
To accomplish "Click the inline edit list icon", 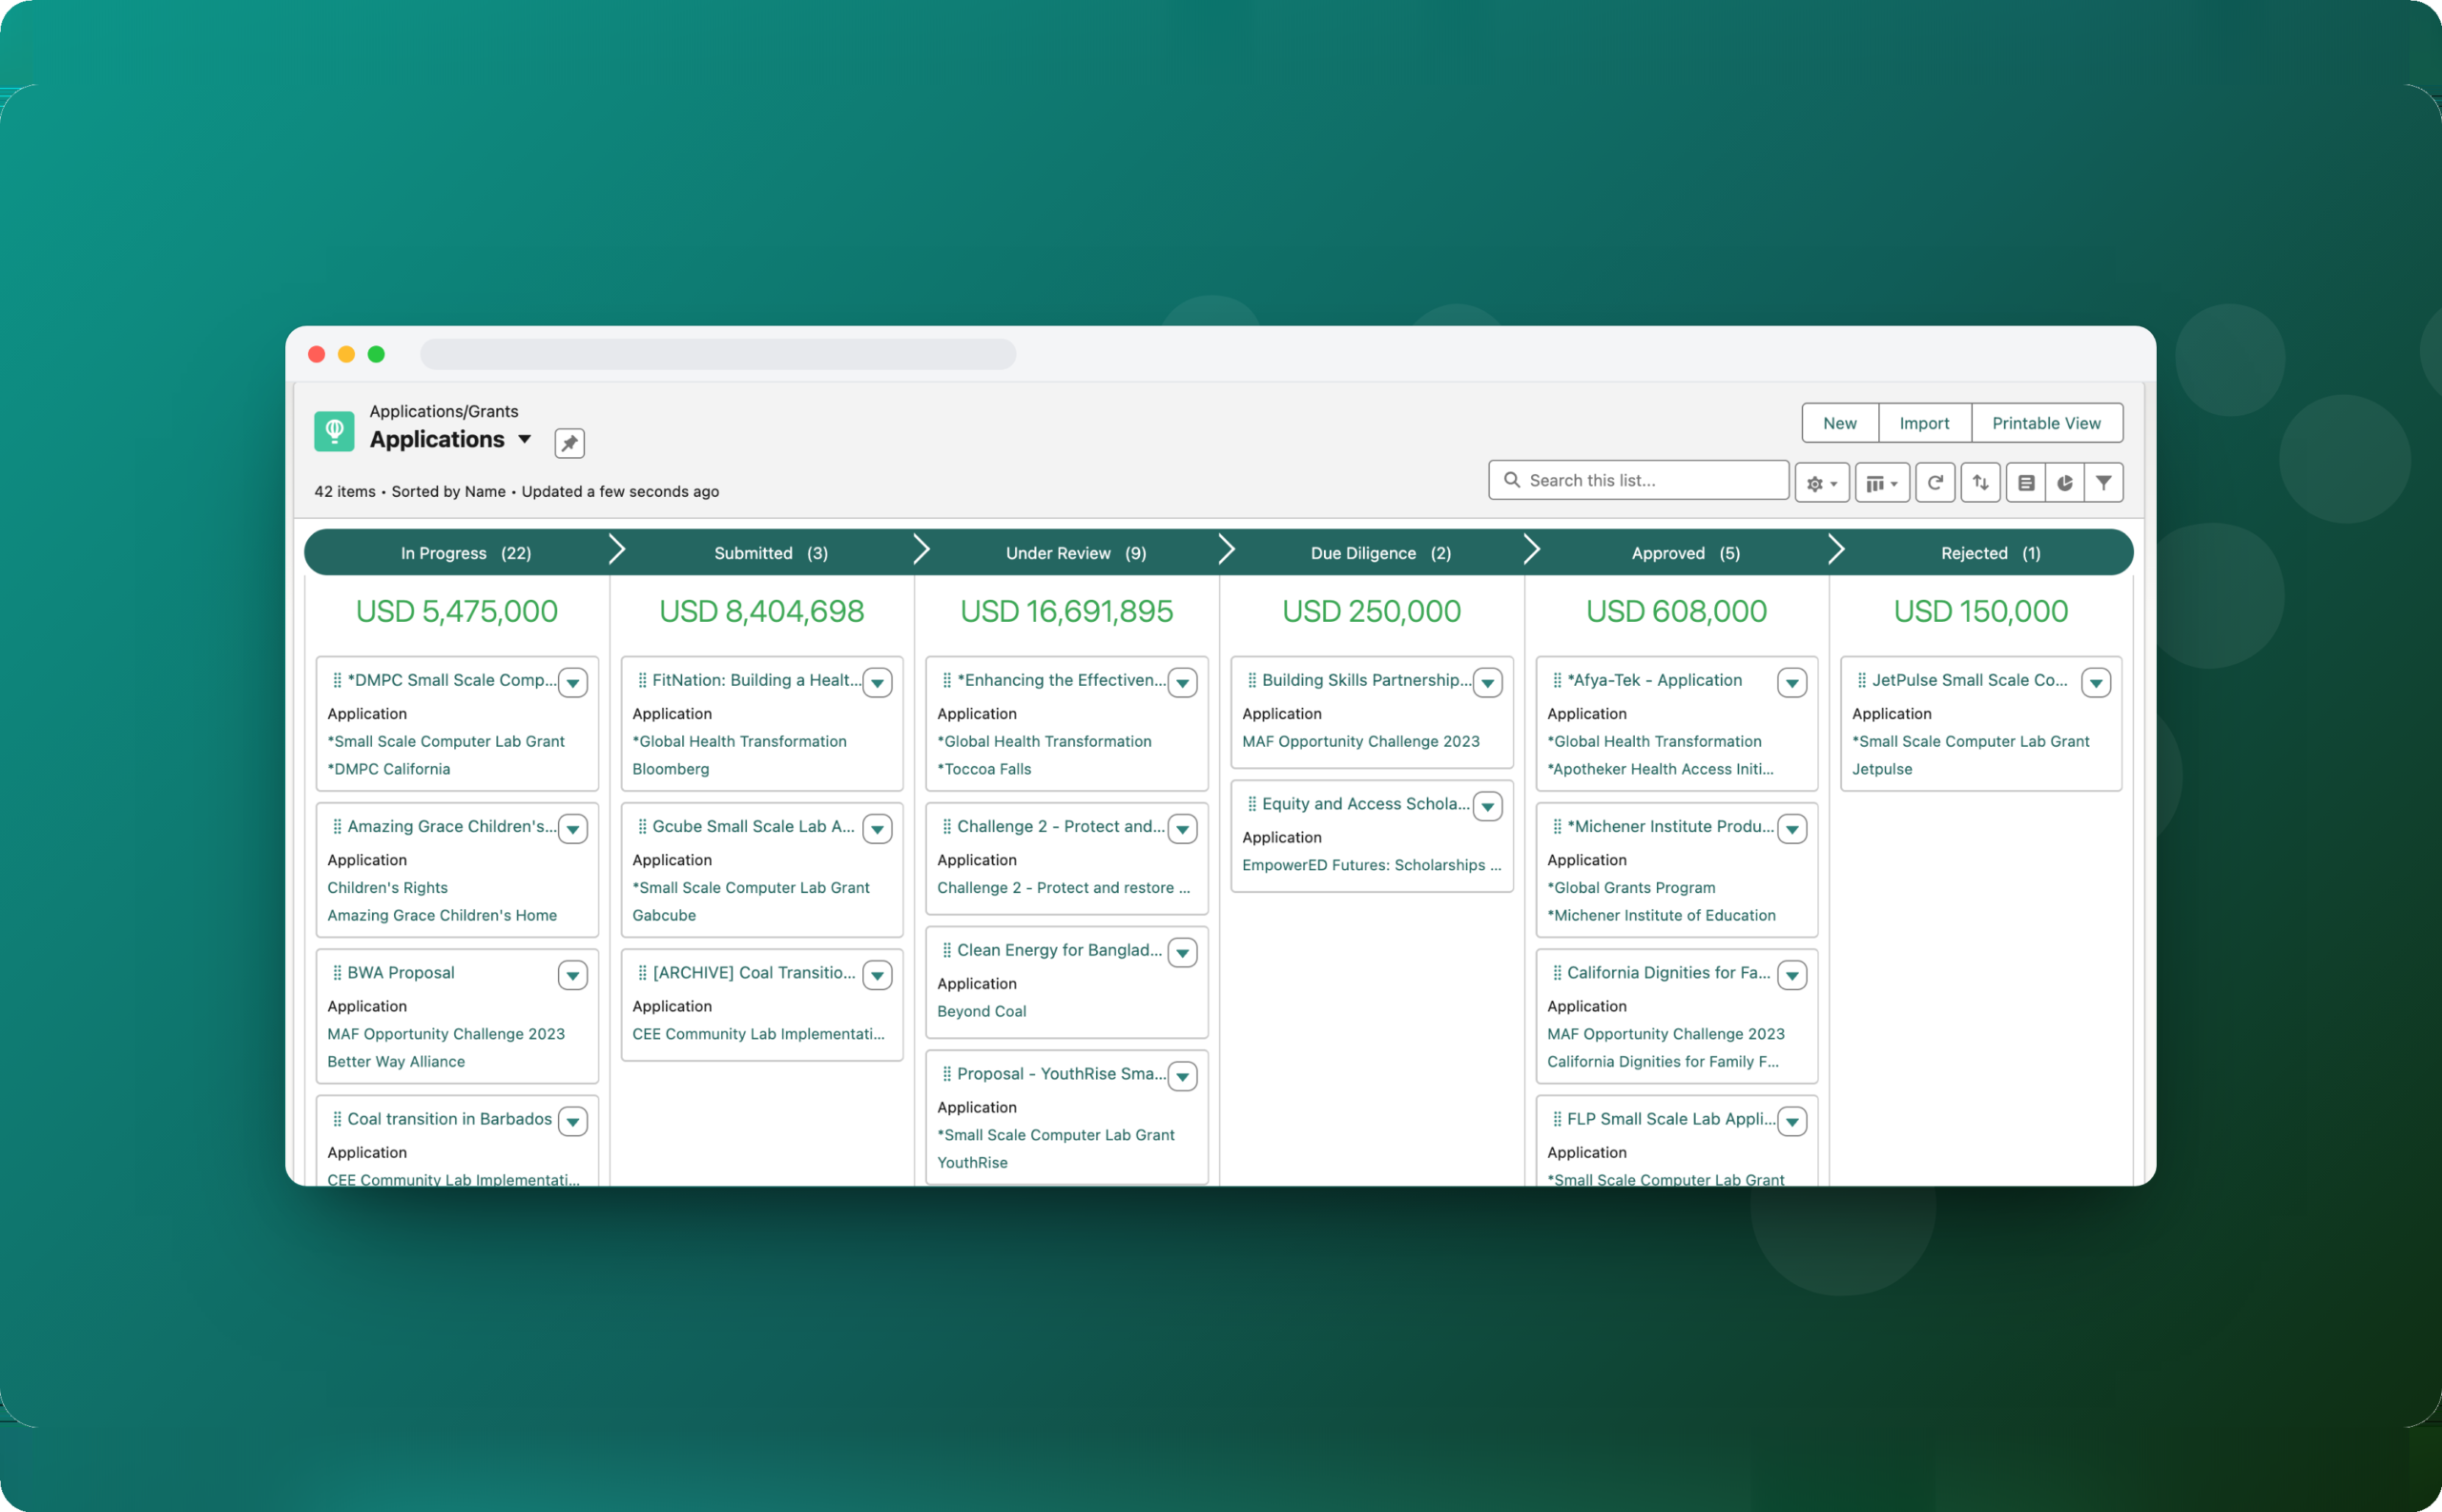I will [2025, 483].
